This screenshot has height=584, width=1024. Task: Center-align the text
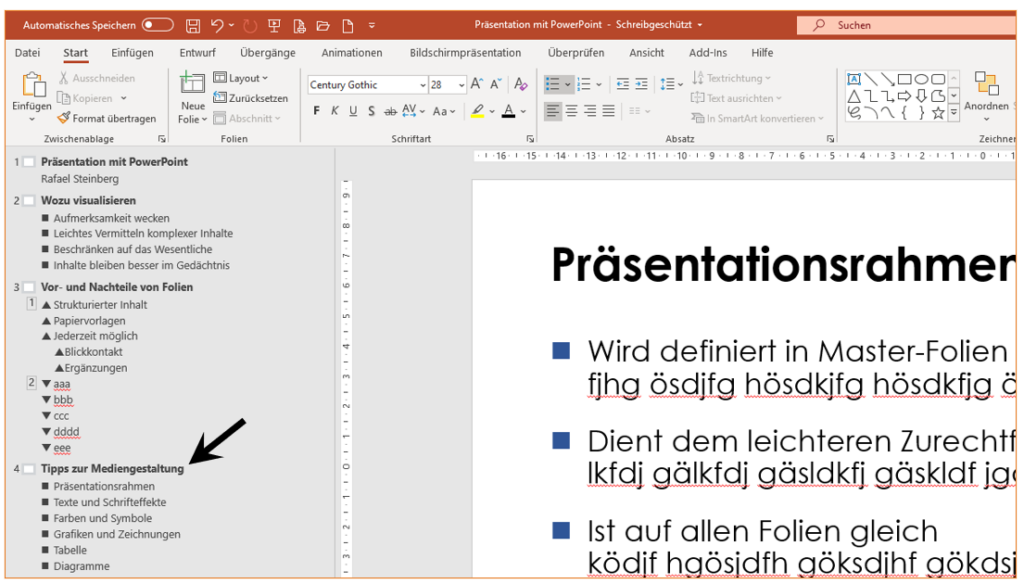(x=571, y=111)
